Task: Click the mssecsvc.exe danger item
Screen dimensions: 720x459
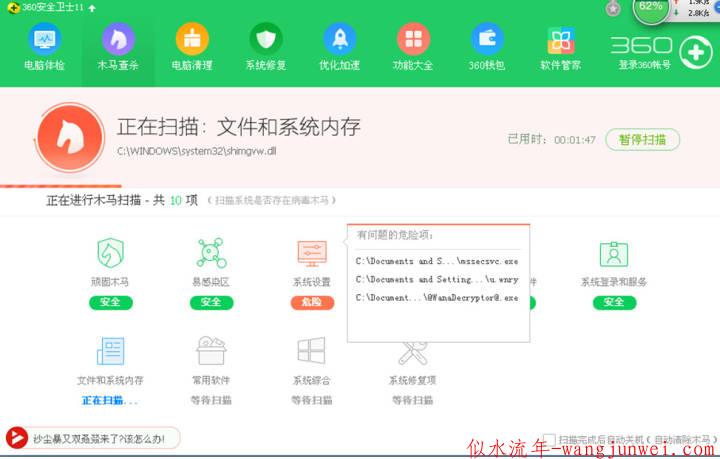Action: 437,261
